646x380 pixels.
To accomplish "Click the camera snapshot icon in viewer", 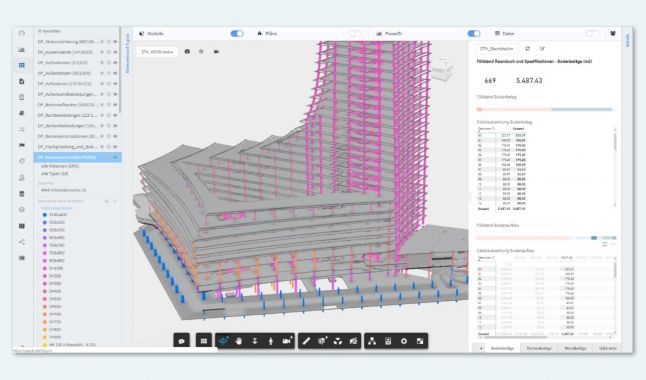I will click(187, 52).
